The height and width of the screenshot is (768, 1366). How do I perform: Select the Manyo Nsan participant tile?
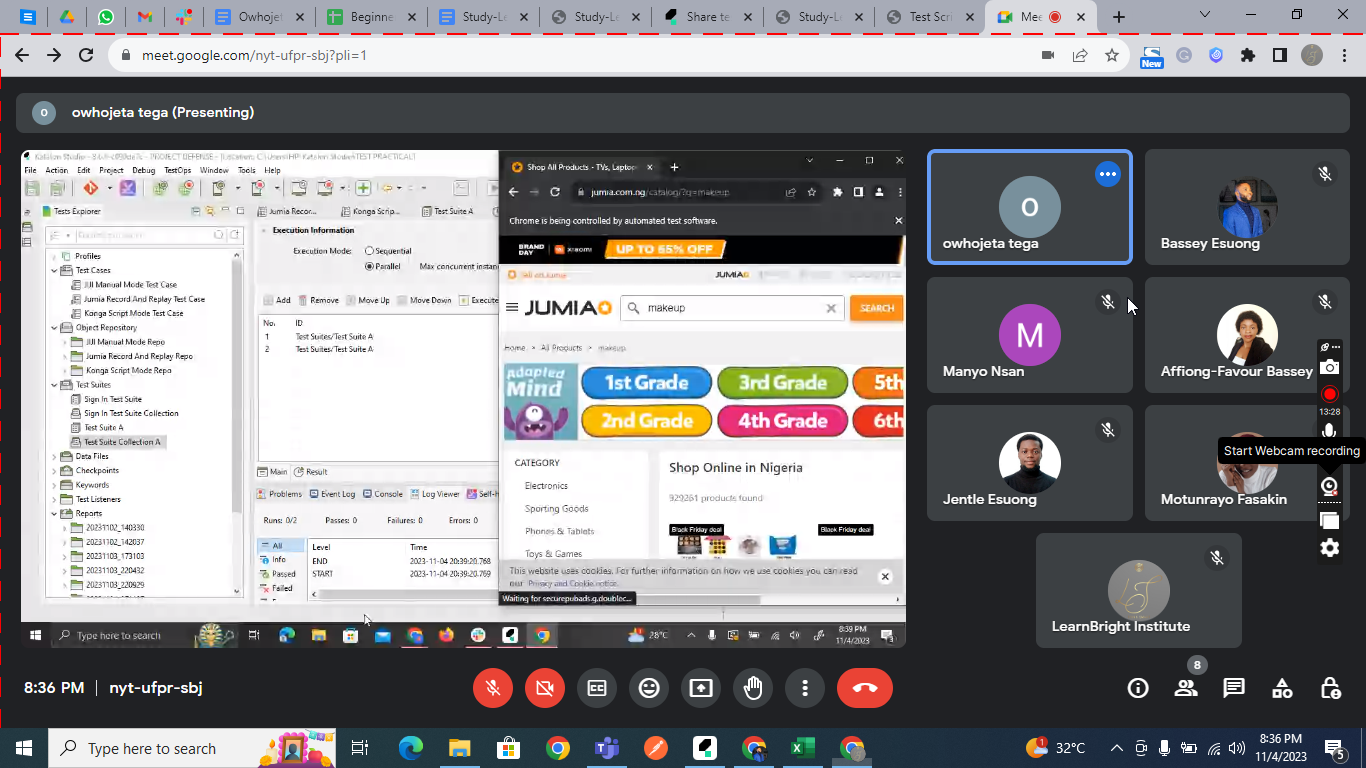pyautogui.click(x=1030, y=335)
